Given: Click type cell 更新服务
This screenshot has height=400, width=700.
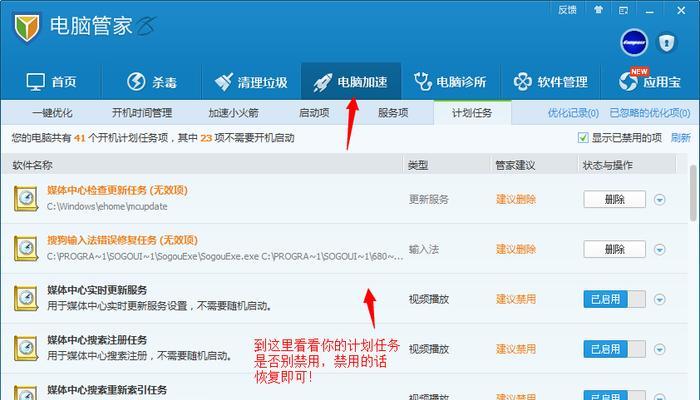Looking at the screenshot, I should tap(429, 200).
